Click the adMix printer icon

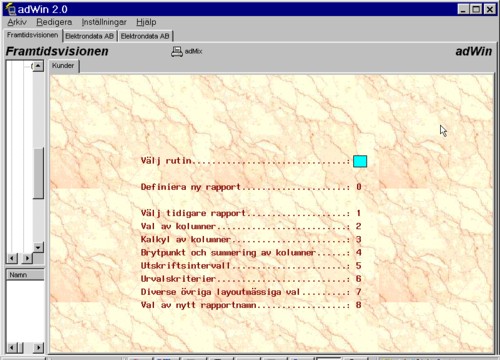(x=177, y=51)
